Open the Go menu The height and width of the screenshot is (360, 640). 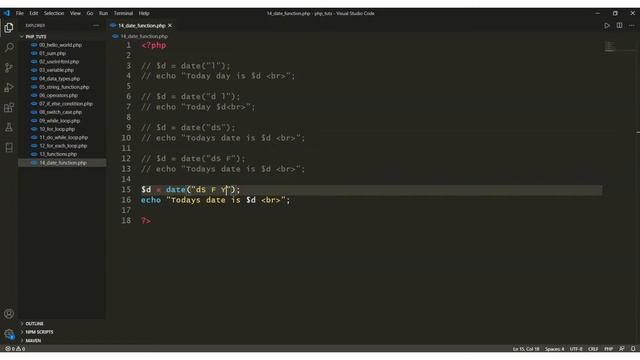(90, 13)
